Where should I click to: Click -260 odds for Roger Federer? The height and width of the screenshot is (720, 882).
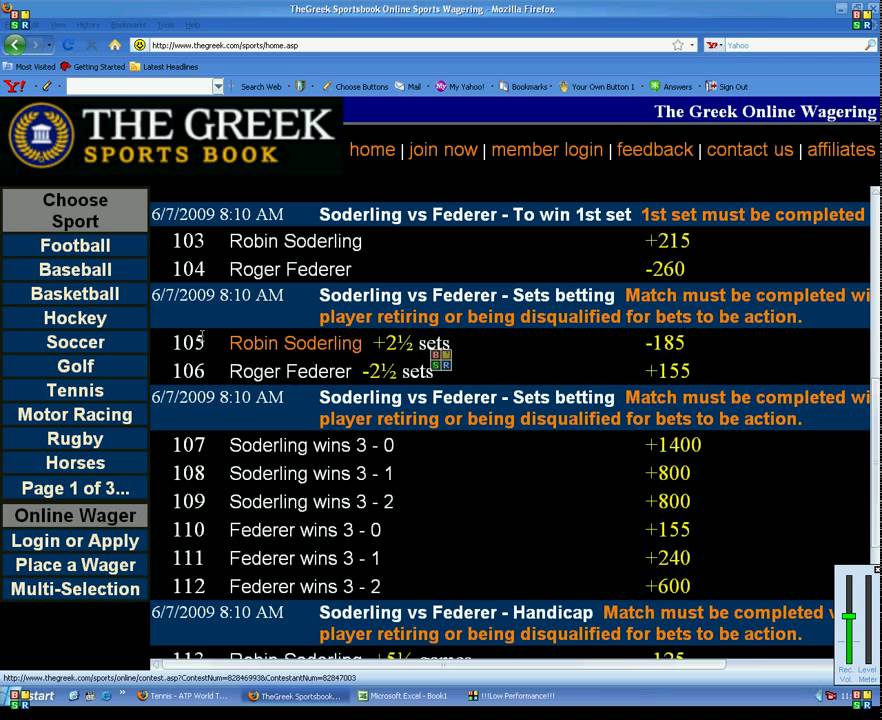(x=665, y=269)
